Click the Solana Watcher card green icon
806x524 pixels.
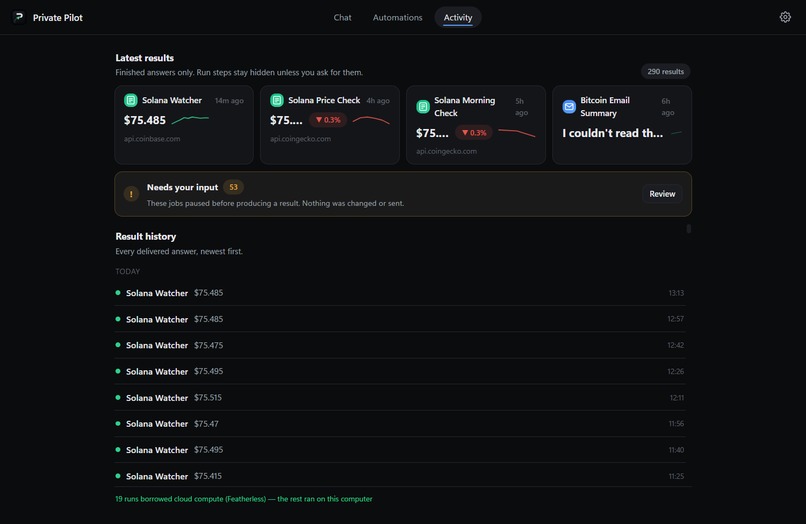click(131, 100)
